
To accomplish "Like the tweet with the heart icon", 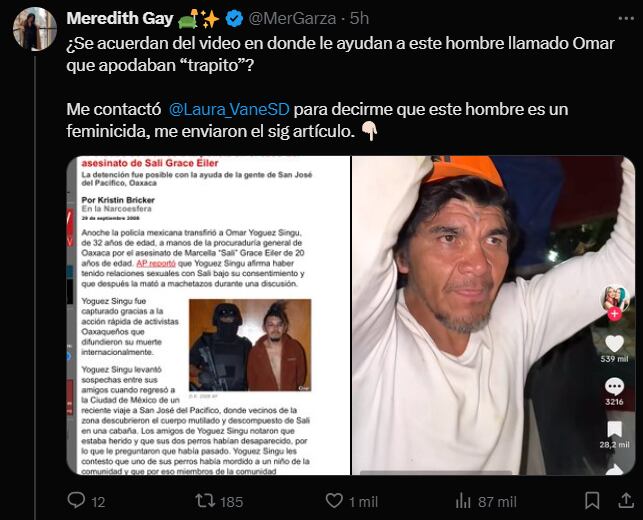I will (x=334, y=501).
